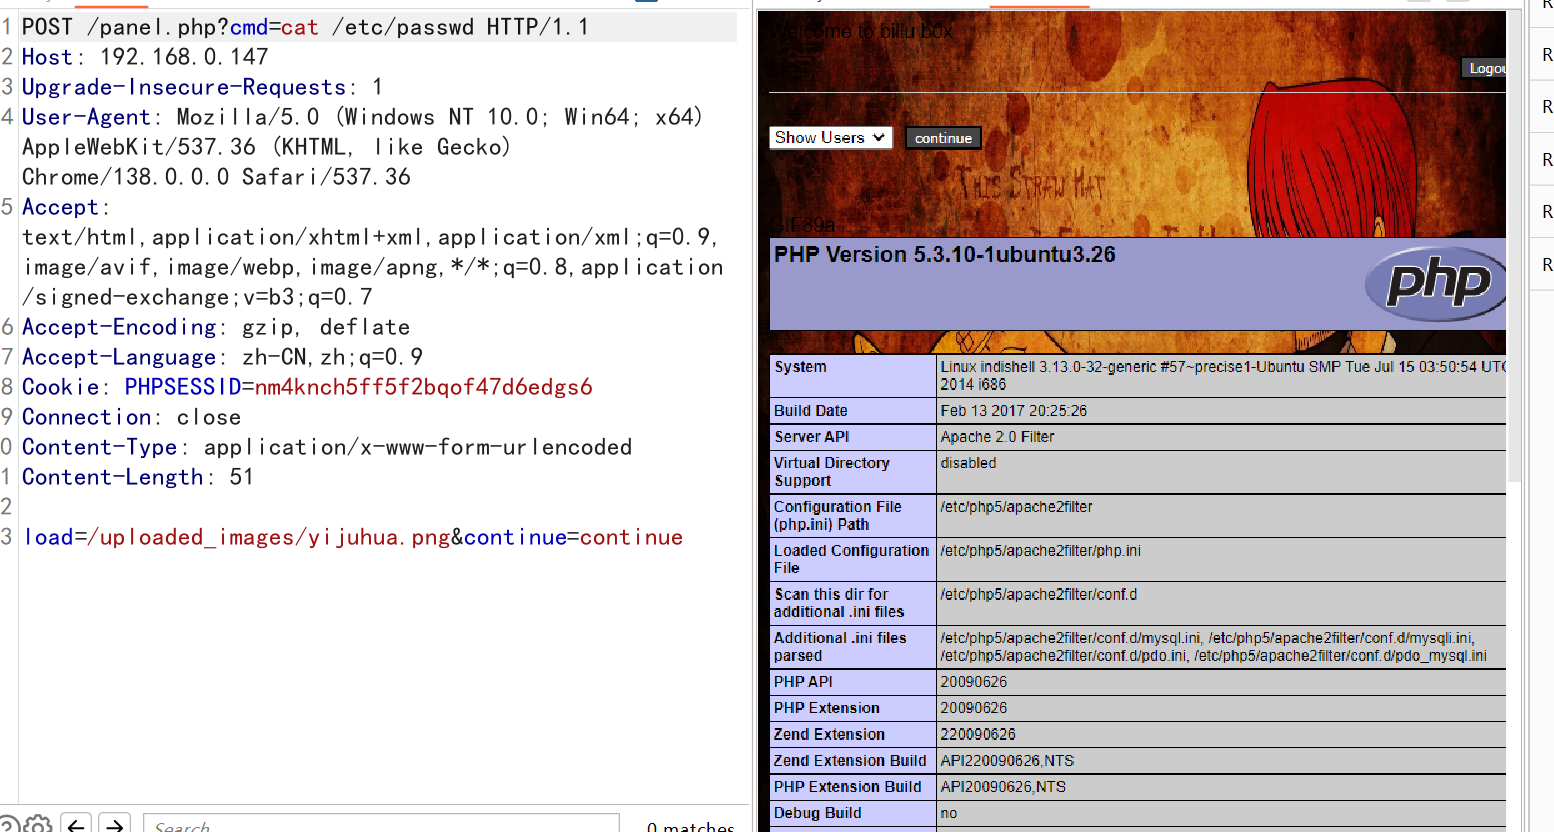Click the Upgrade-Insecure-Requests header

pos(202,87)
